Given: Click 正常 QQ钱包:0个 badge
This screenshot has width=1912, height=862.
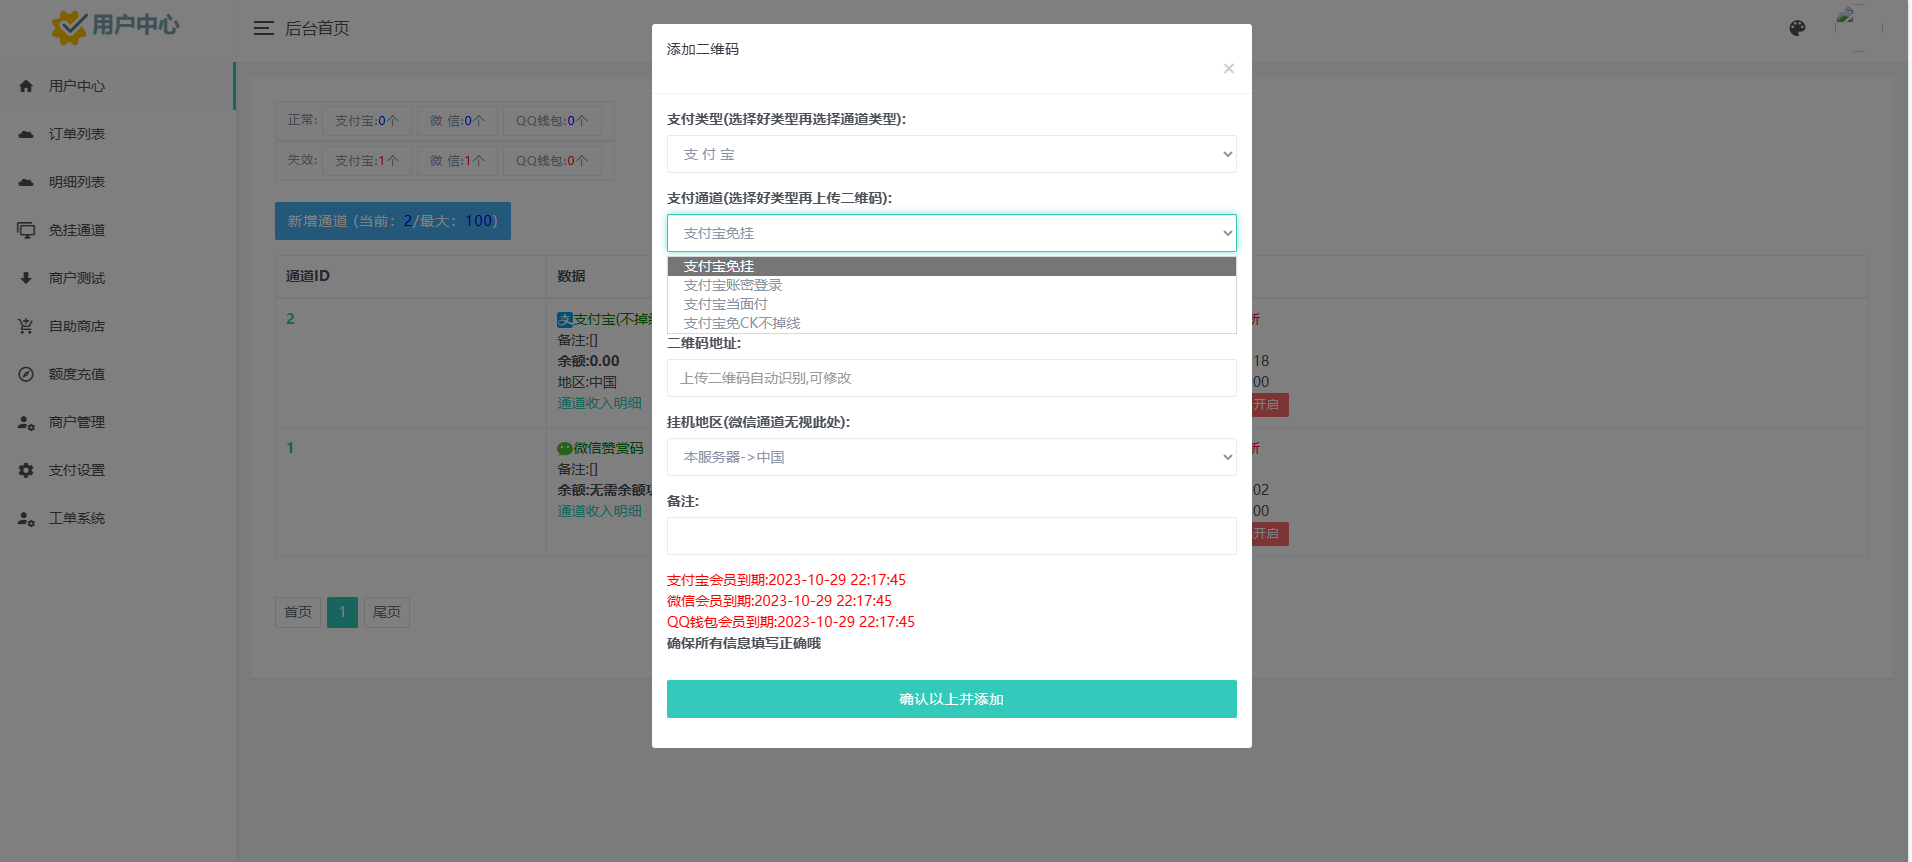Looking at the screenshot, I should tap(552, 121).
